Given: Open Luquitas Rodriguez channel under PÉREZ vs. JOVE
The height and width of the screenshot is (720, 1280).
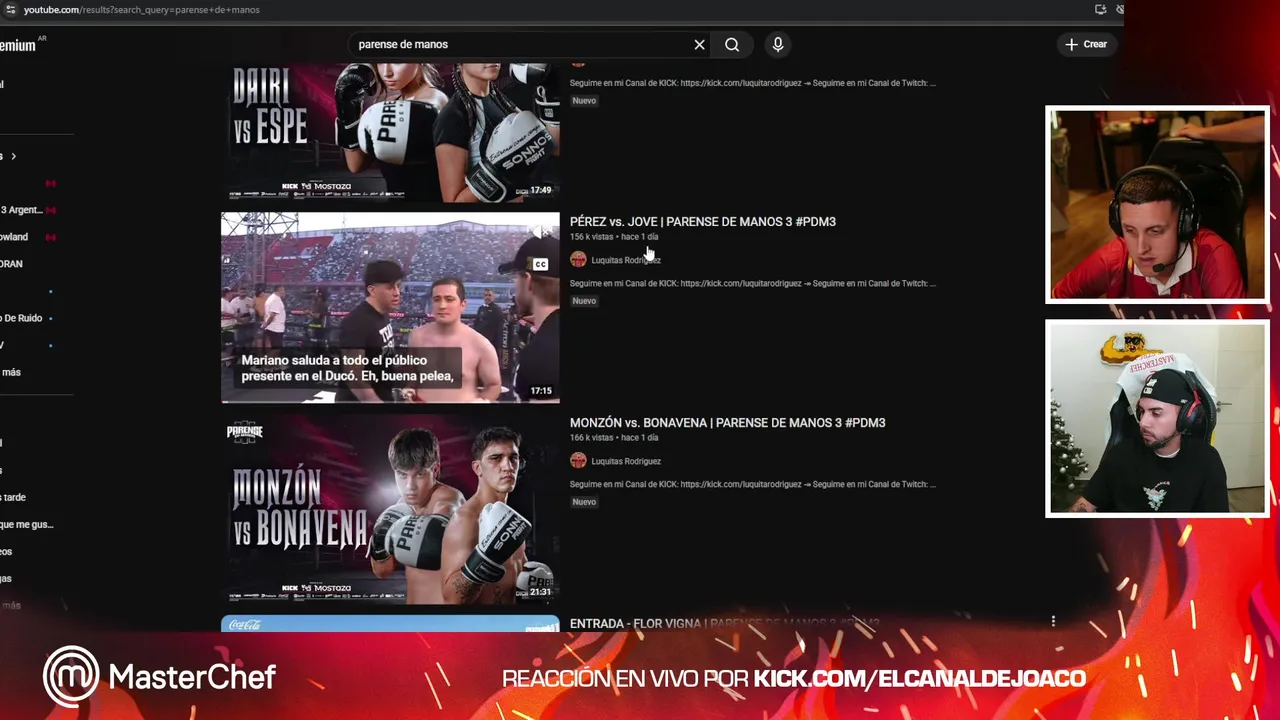Looking at the screenshot, I should tap(626, 260).
